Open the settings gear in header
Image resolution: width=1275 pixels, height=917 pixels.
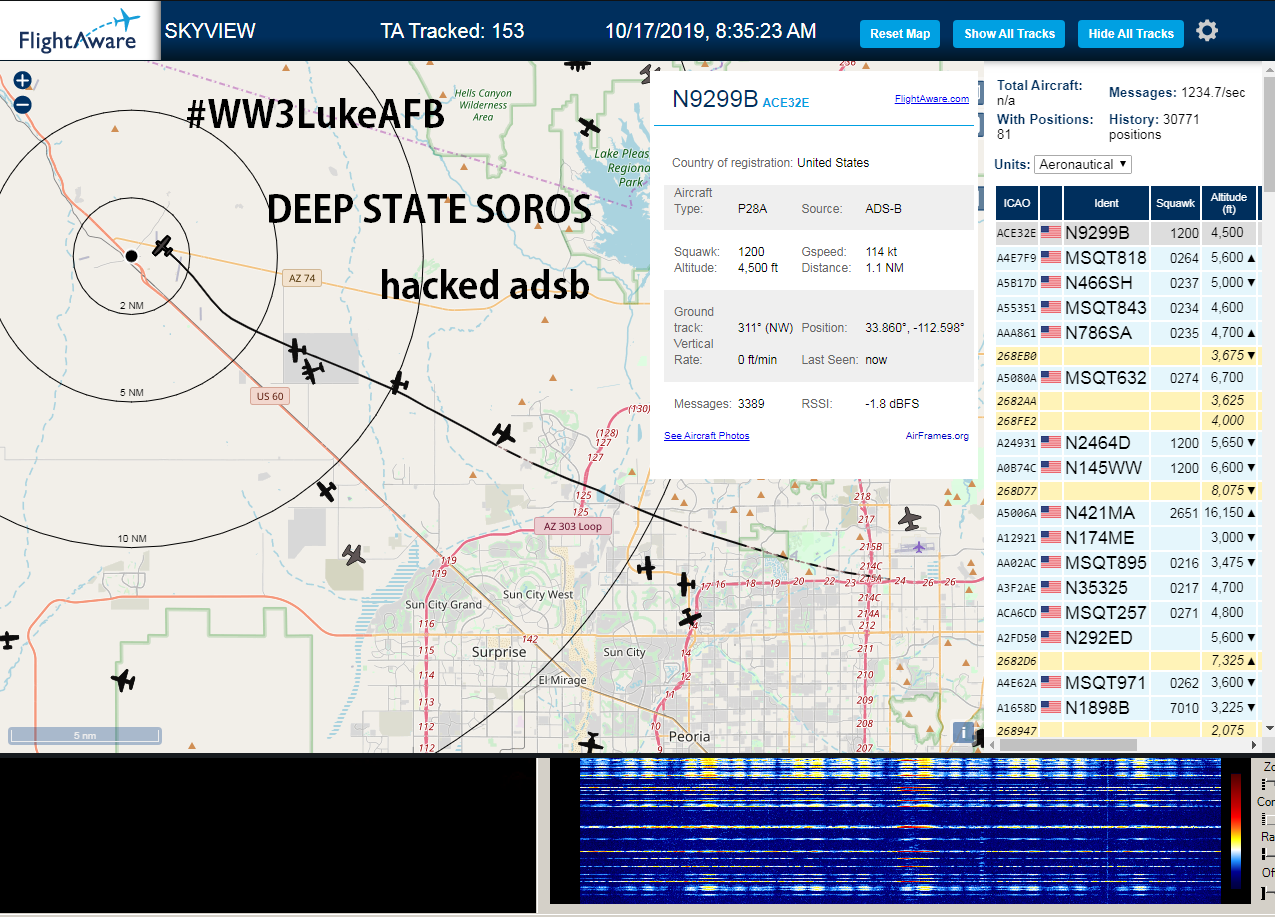point(1207,31)
